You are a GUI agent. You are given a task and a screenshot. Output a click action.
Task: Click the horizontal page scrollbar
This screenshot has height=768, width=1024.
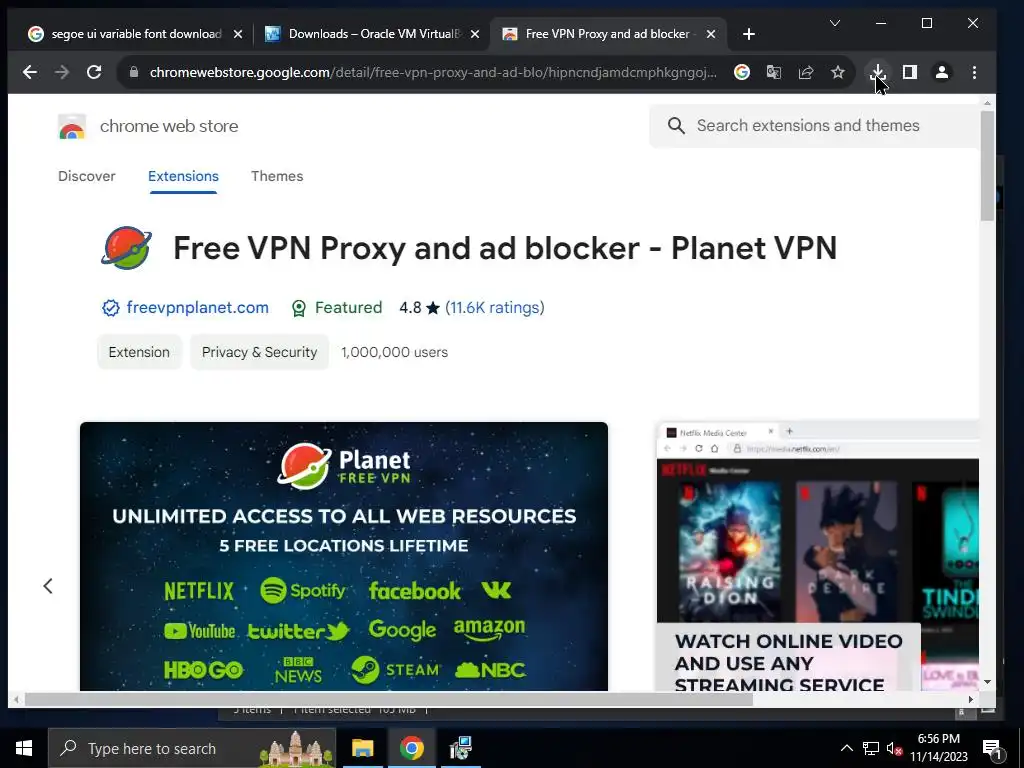pyautogui.click(x=388, y=699)
